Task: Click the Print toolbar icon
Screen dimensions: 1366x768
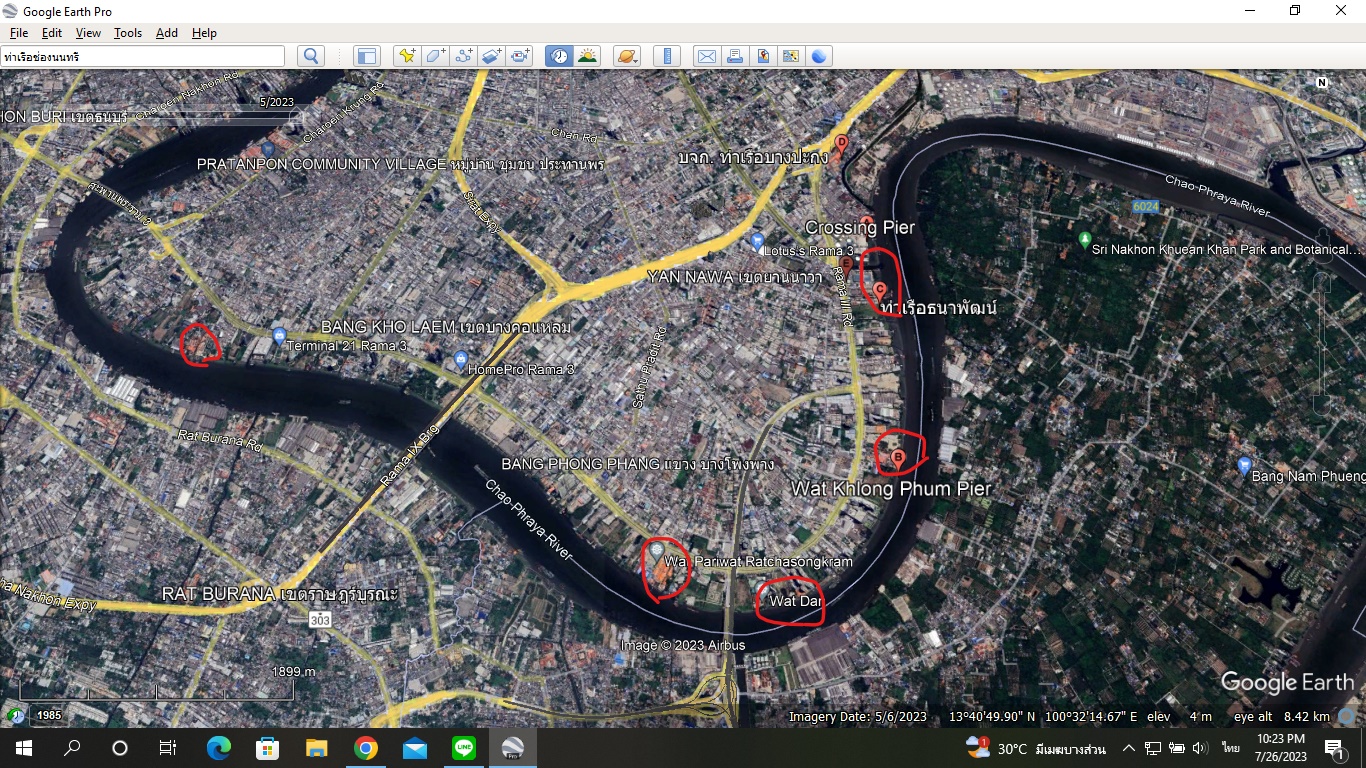Action: (735, 56)
